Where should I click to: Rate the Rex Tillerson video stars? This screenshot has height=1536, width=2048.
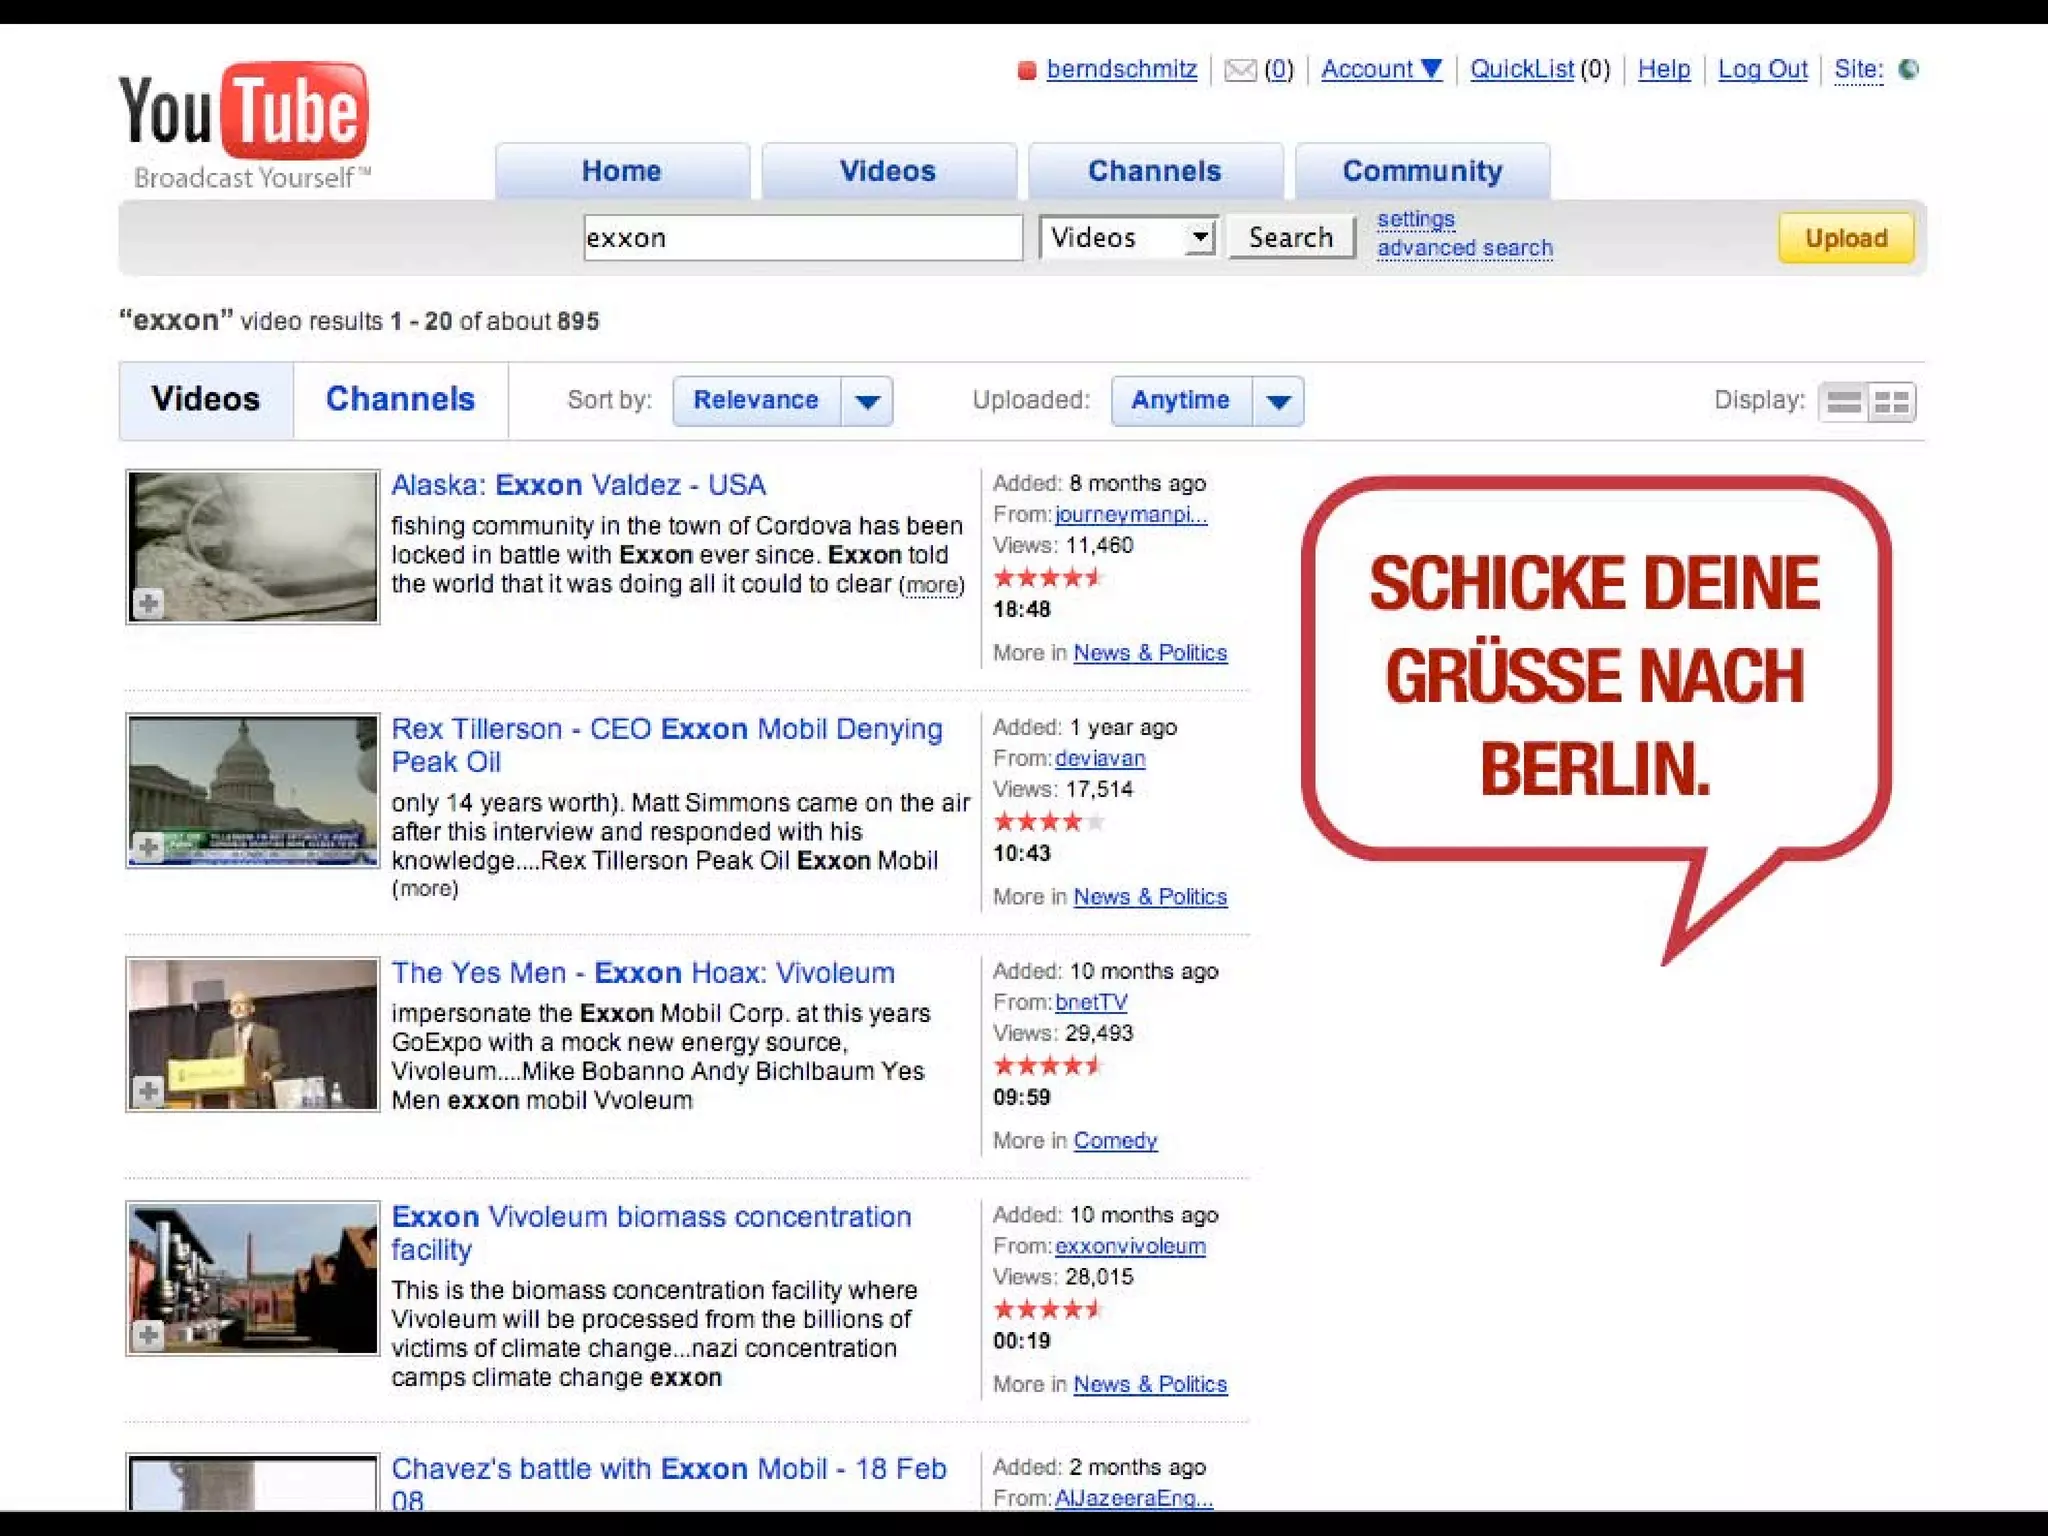tap(1047, 822)
